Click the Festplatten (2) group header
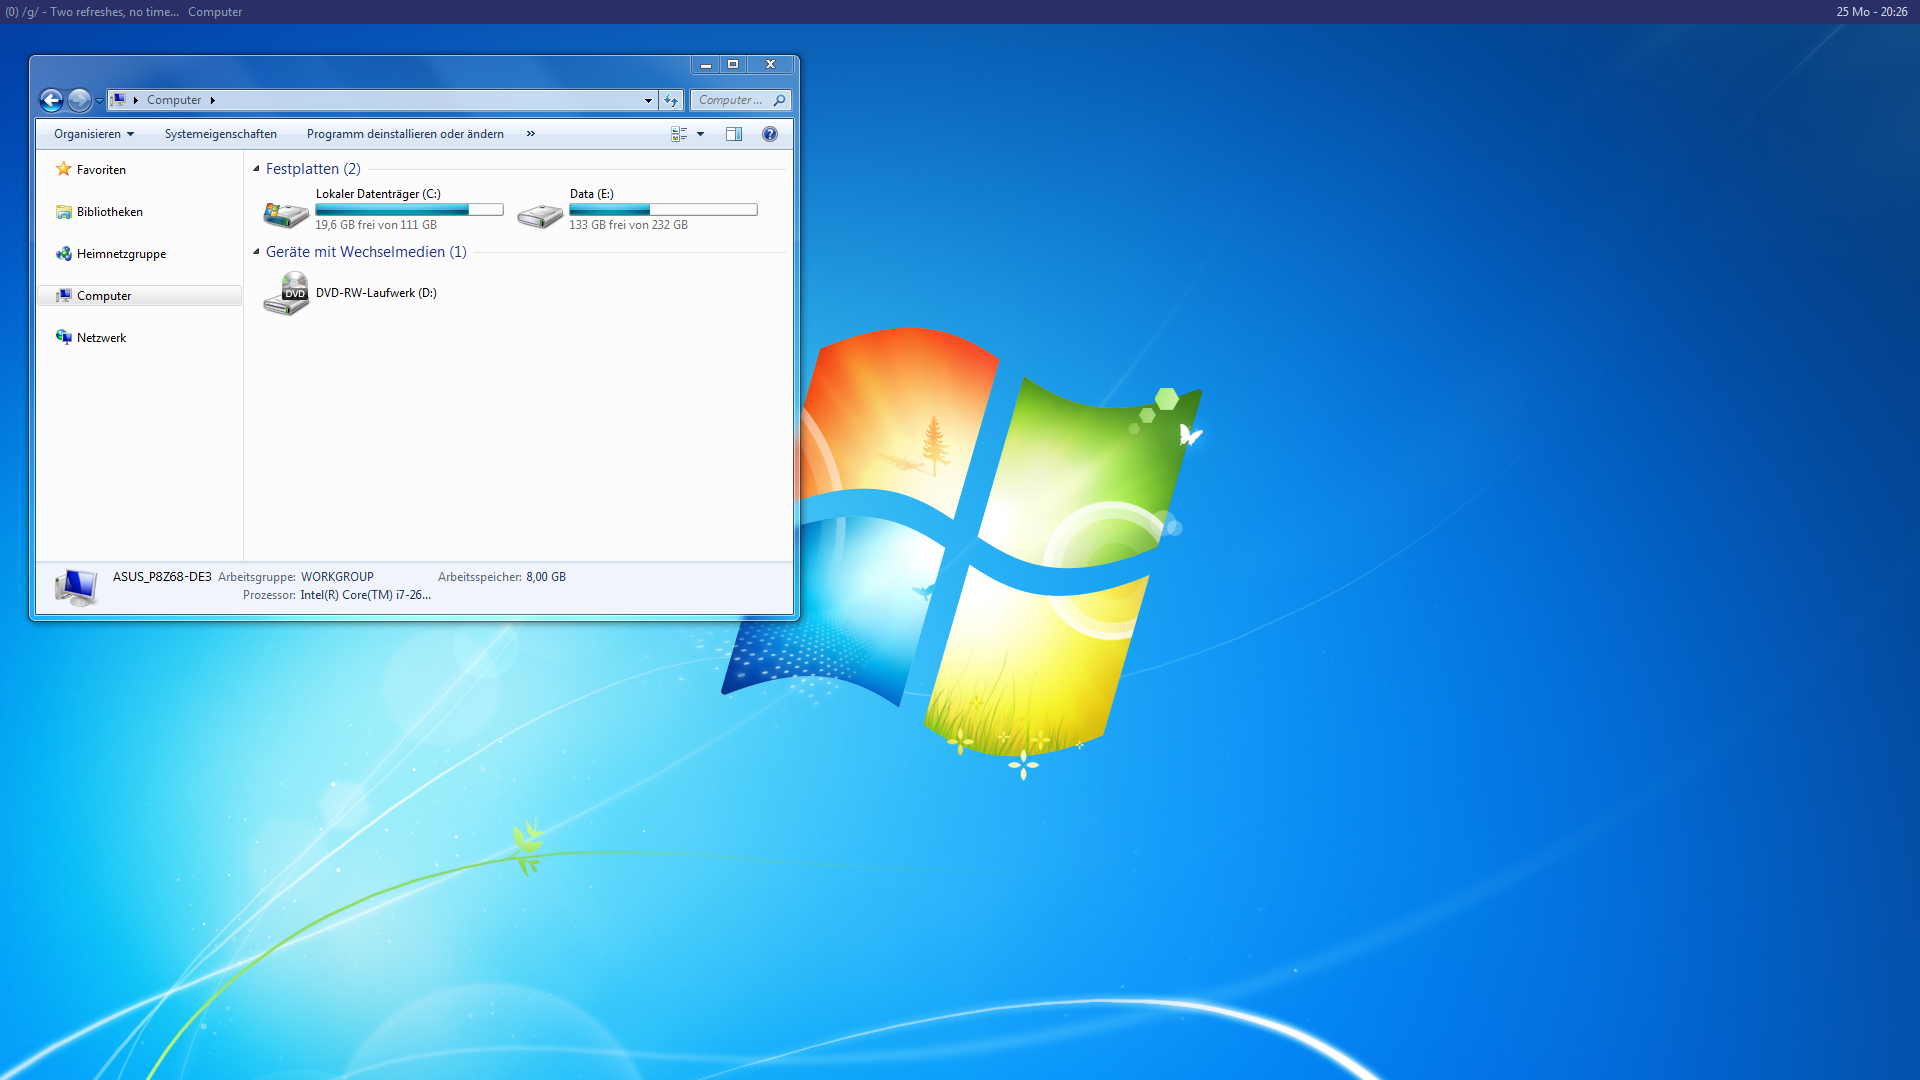This screenshot has height=1080, width=1920. [x=313, y=169]
